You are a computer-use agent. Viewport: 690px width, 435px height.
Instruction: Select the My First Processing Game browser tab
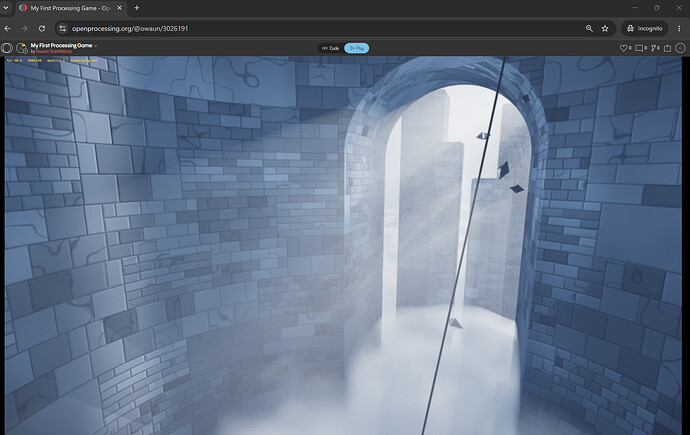[x=70, y=8]
